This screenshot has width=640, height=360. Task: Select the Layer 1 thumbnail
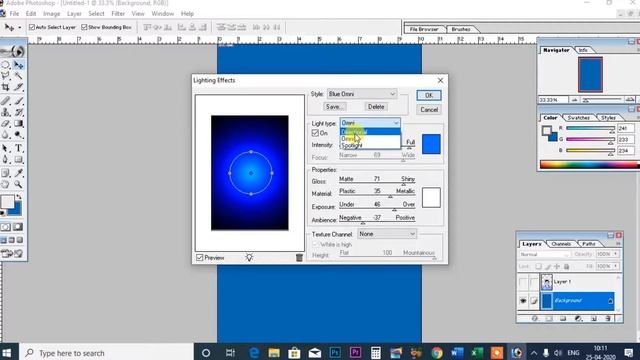(547, 282)
